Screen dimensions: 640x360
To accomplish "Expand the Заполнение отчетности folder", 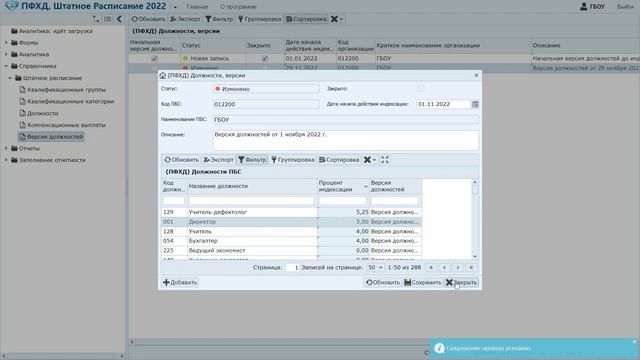I will point(6,160).
